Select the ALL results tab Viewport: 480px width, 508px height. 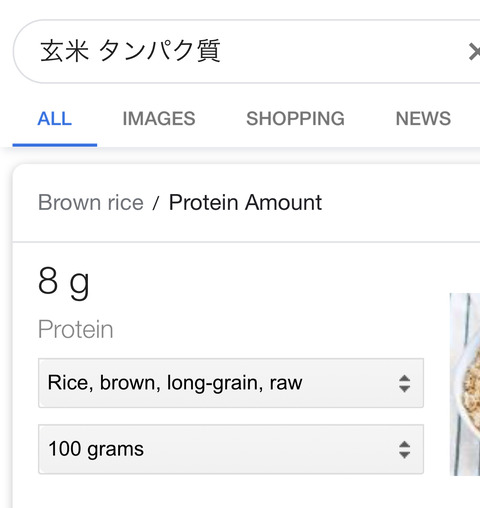coord(55,118)
